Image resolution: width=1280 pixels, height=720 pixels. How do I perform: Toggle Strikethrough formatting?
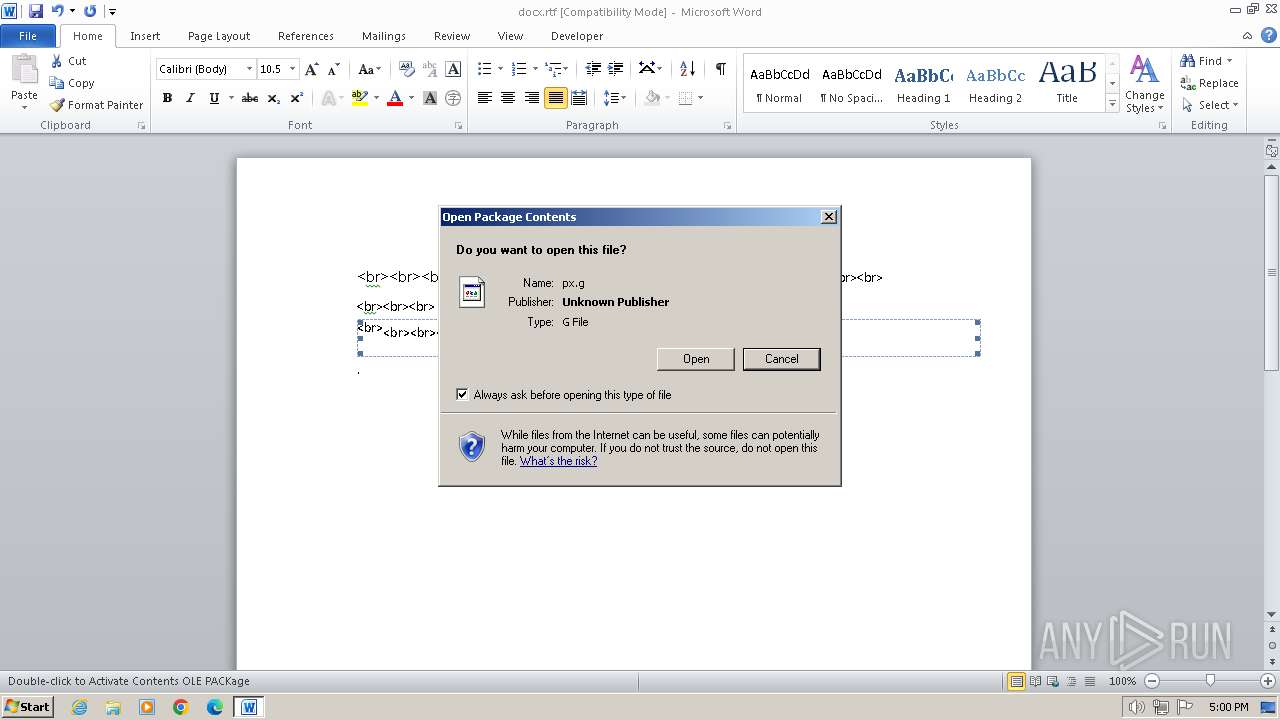pyautogui.click(x=250, y=98)
